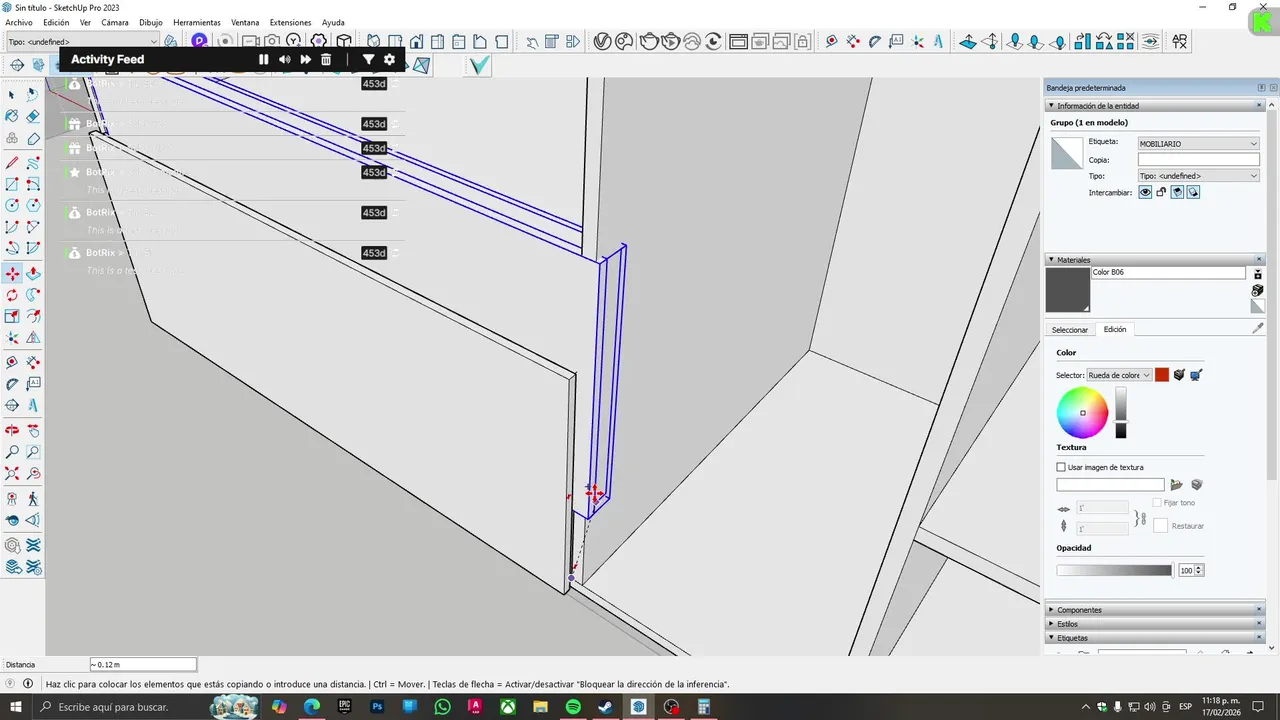Expand the Estilos panel
This screenshot has height=720, width=1280.
1052,624
